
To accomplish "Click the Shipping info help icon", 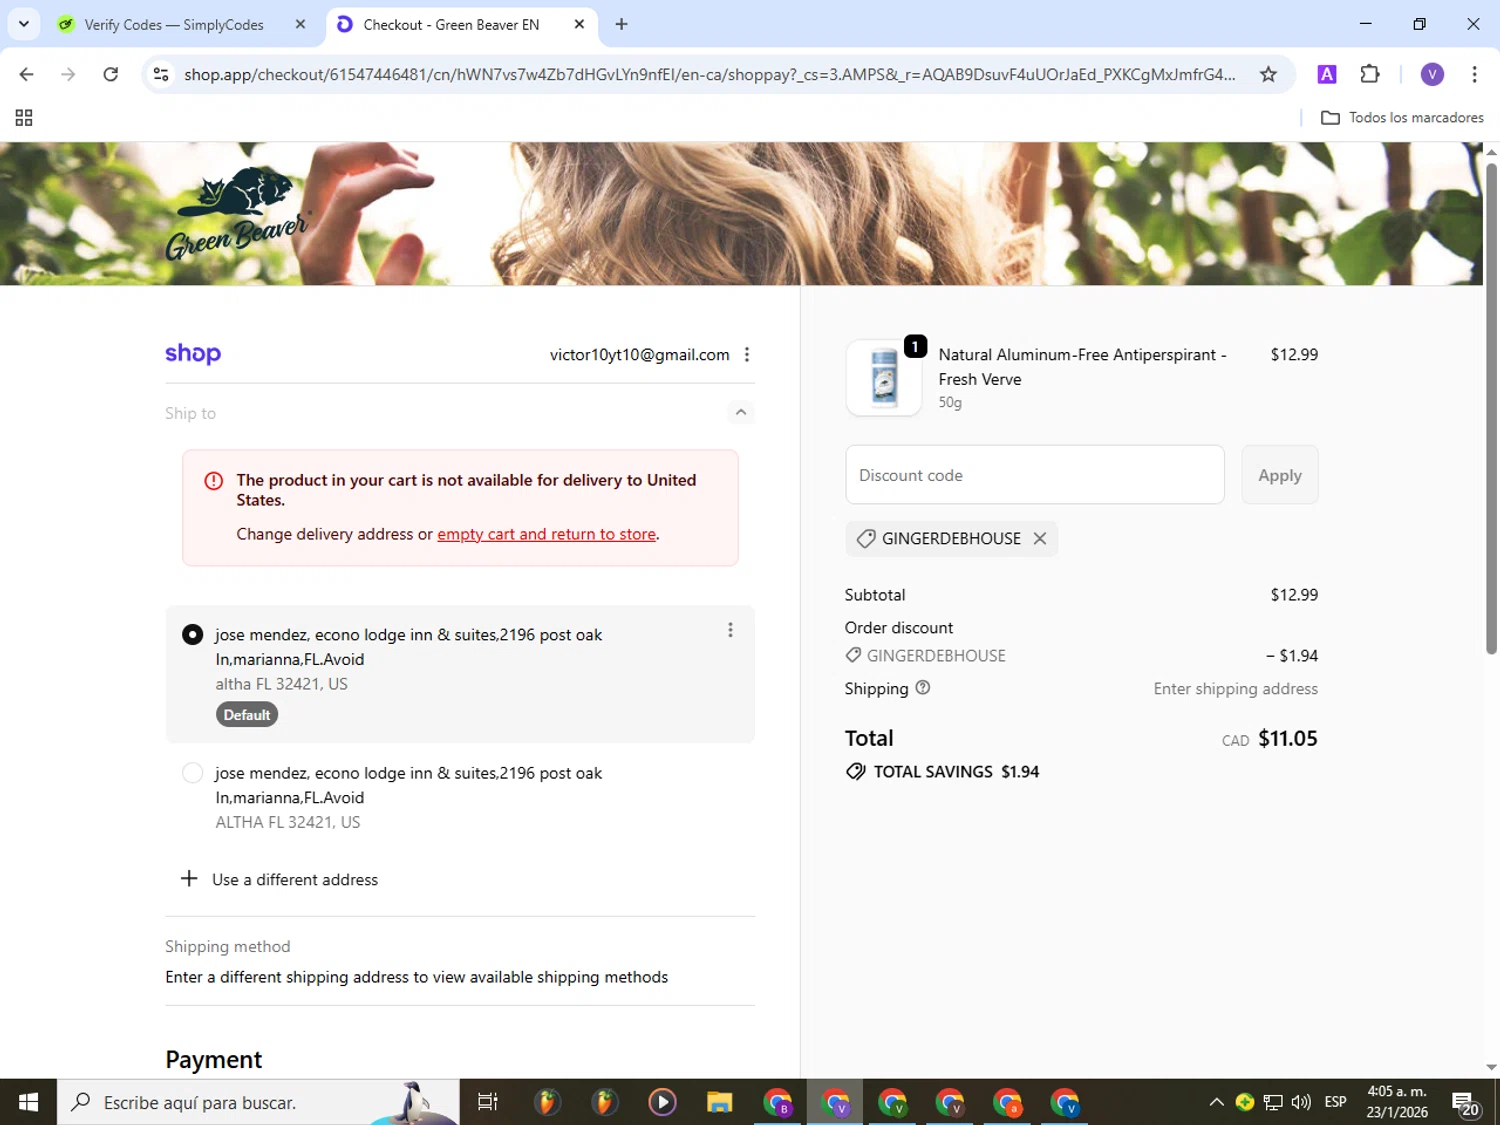I will (923, 688).
